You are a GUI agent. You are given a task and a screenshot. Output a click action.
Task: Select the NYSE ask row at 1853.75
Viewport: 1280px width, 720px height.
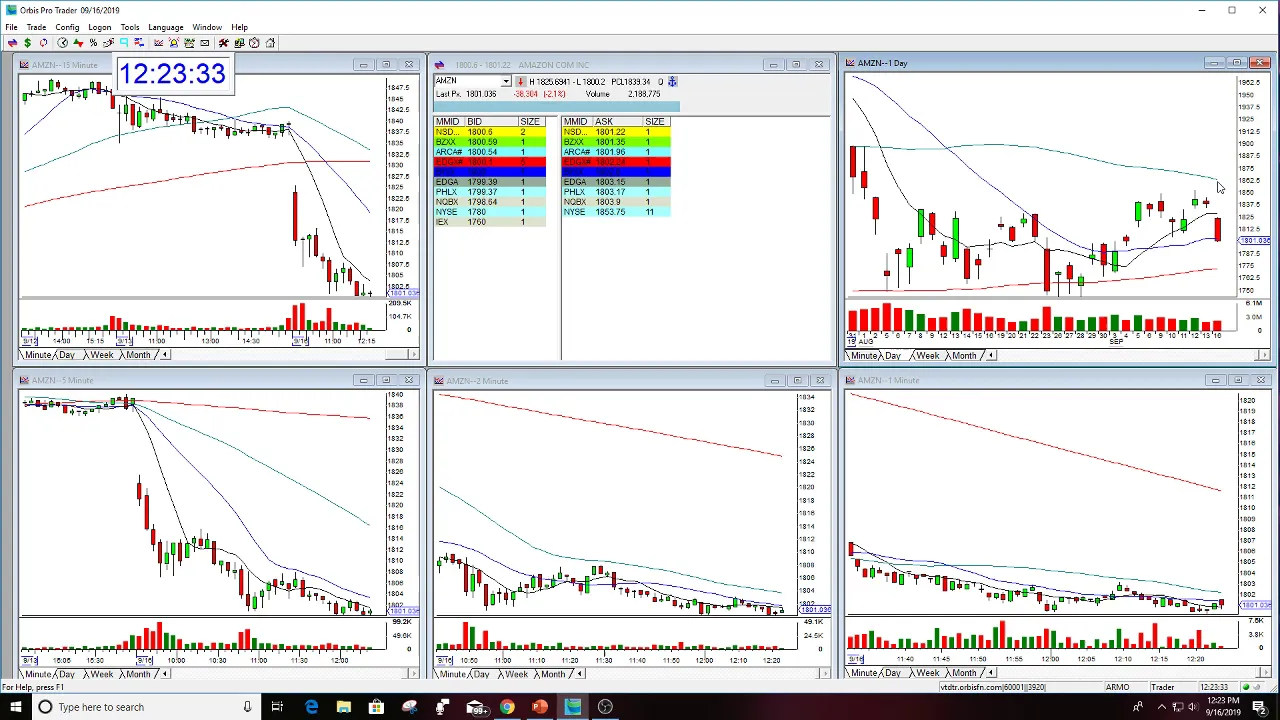point(617,212)
